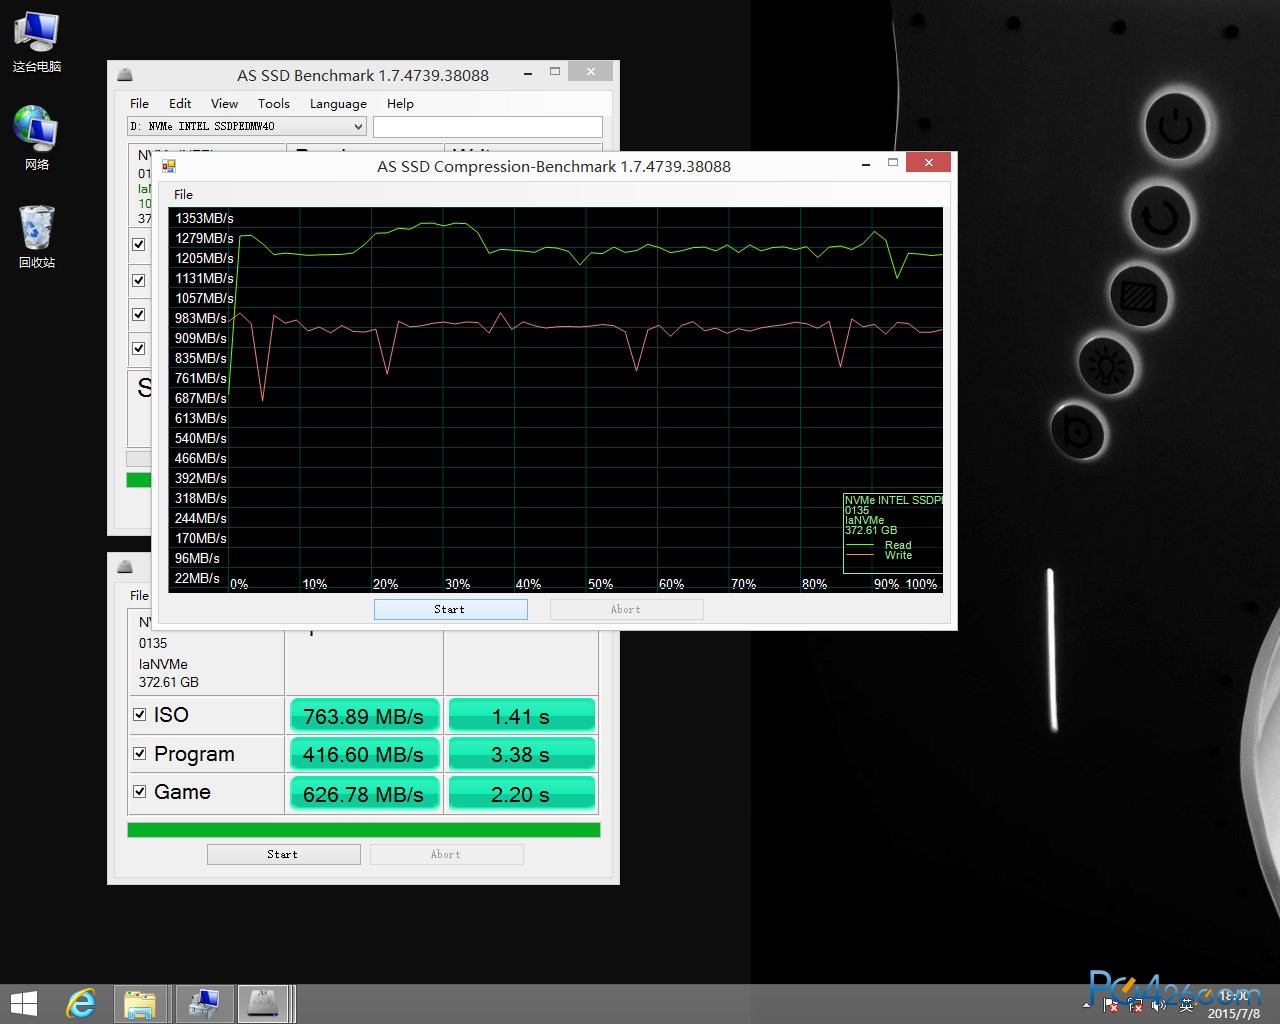Click the ISO result 763.89 MB/s
This screenshot has height=1024, width=1280.
pyautogui.click(x=364, y=716)
